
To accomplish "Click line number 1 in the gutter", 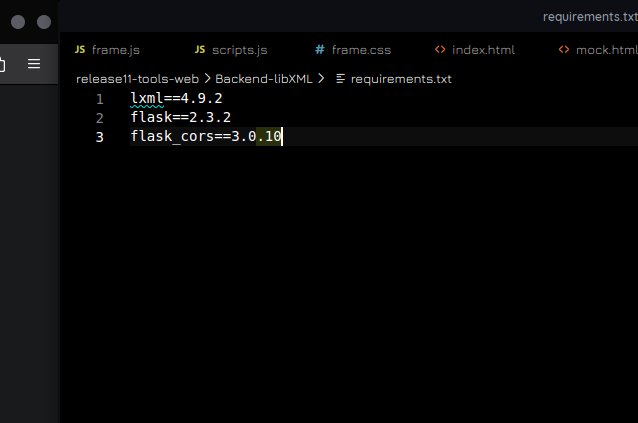I will pos(99,99).
